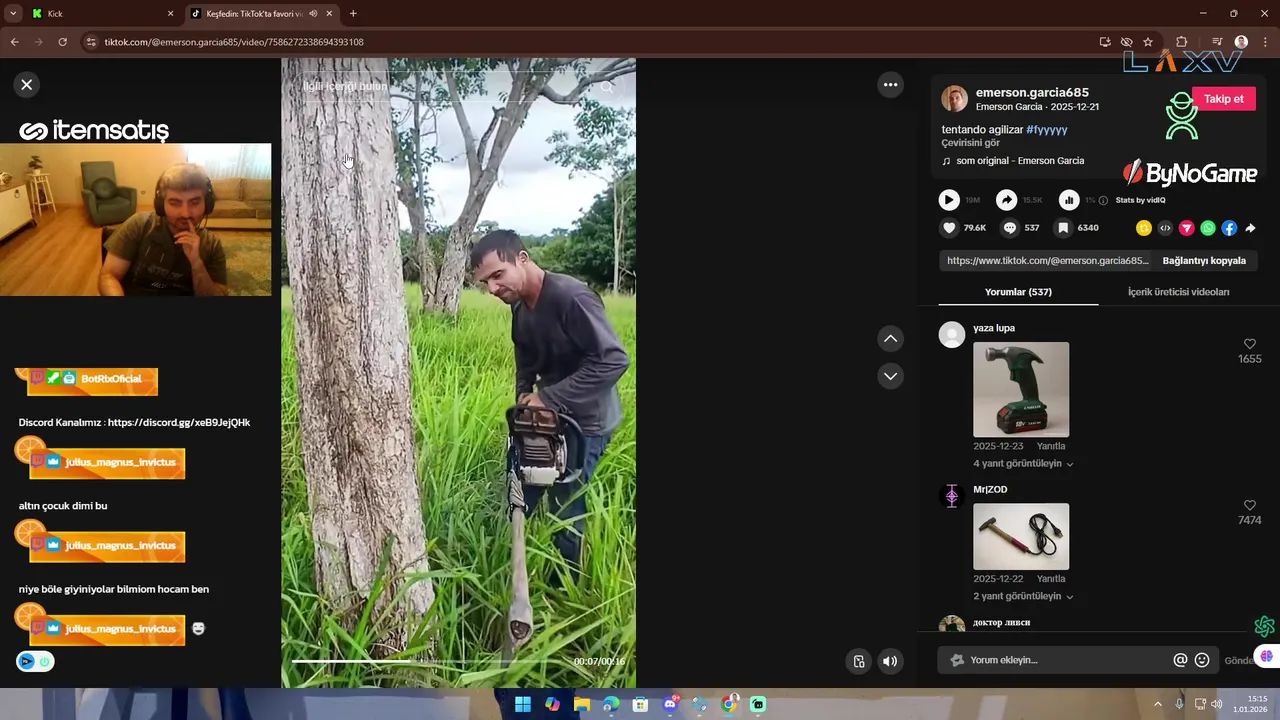
Task: Click the Bağlantıyı kopyala button
Action: point(1204,261)
